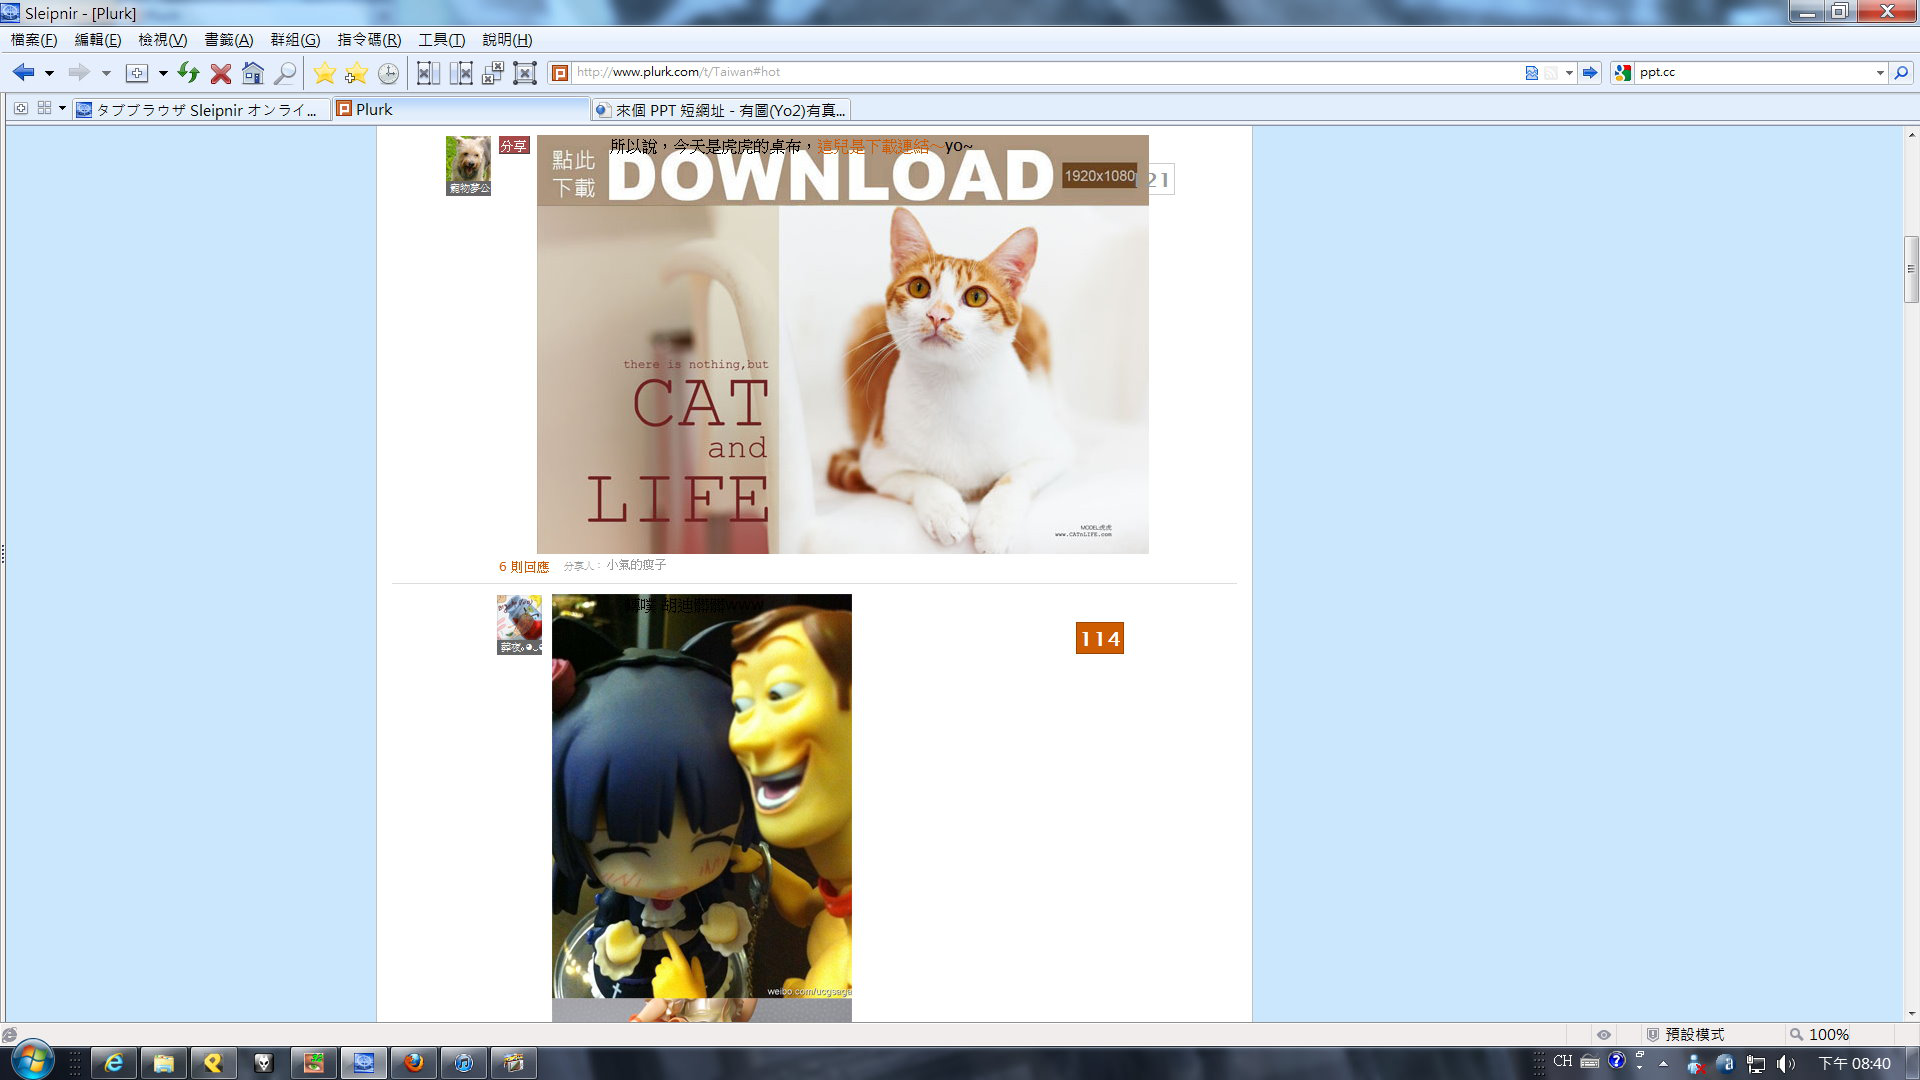The height and width of the screenshot is (1080, 1920).
Task: Open the 工具(T) menu
Action: click(x=441, y=40)
